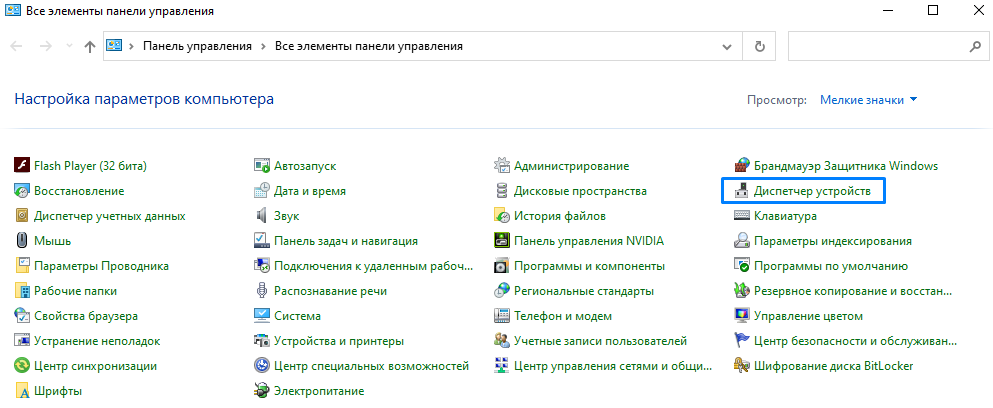Click the Брандмауэр Защитника Windows icon
This screenshot has height=408, width=993.
coord(742,166)
